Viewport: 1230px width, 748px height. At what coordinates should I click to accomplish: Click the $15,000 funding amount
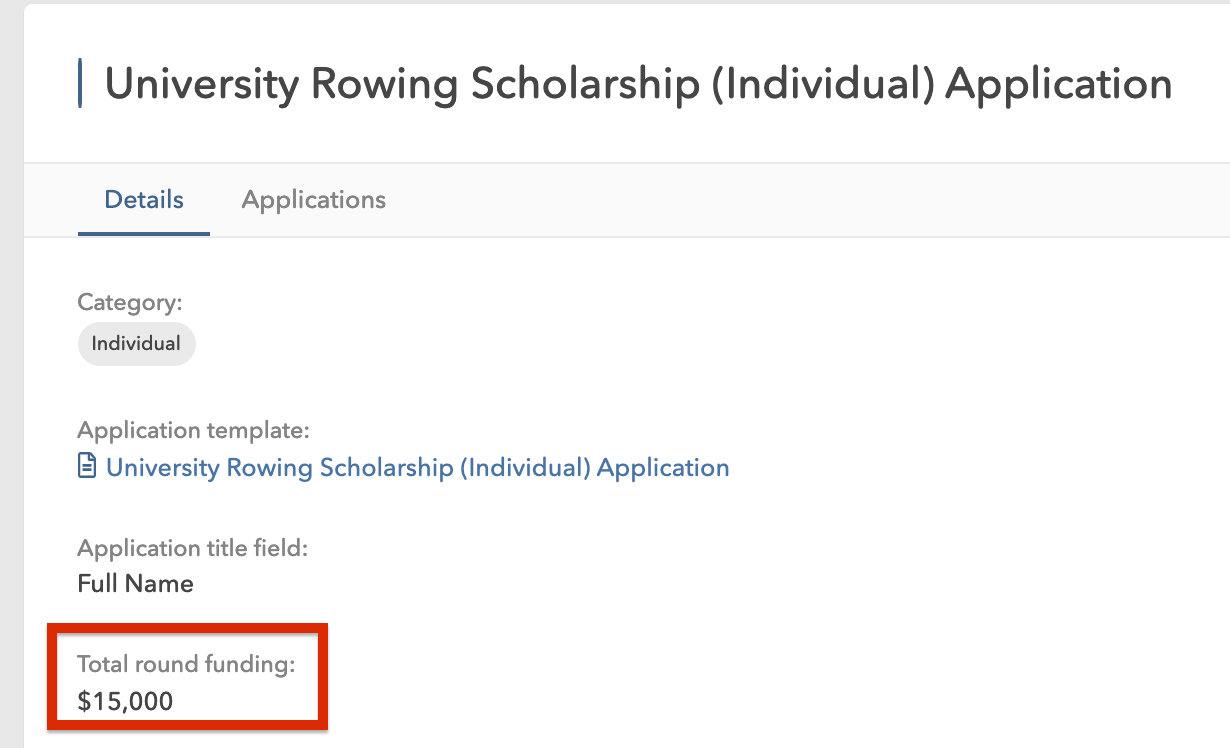pyautogui.click(x=125, y=702)
